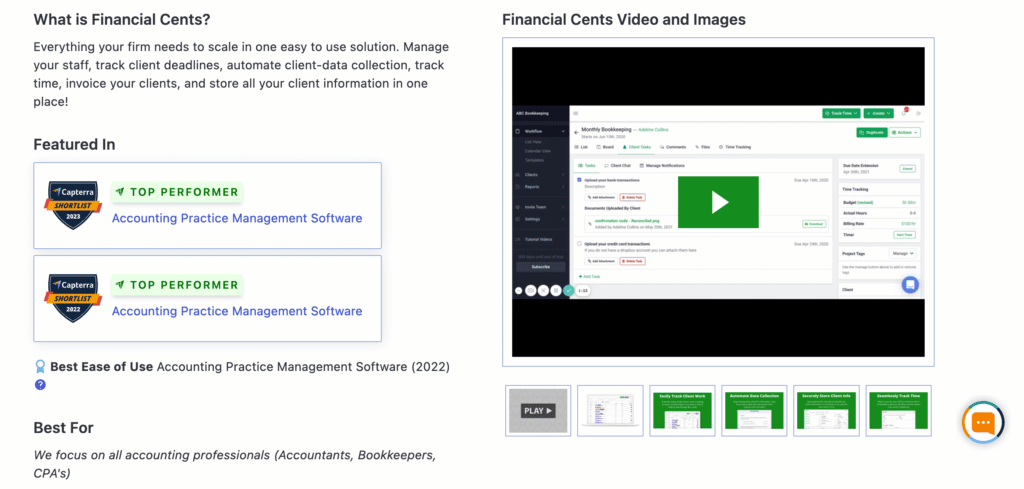
Task: Expand Invite Team in the preview sidebar
Action: pyautogui.click(x=540, y=207)
